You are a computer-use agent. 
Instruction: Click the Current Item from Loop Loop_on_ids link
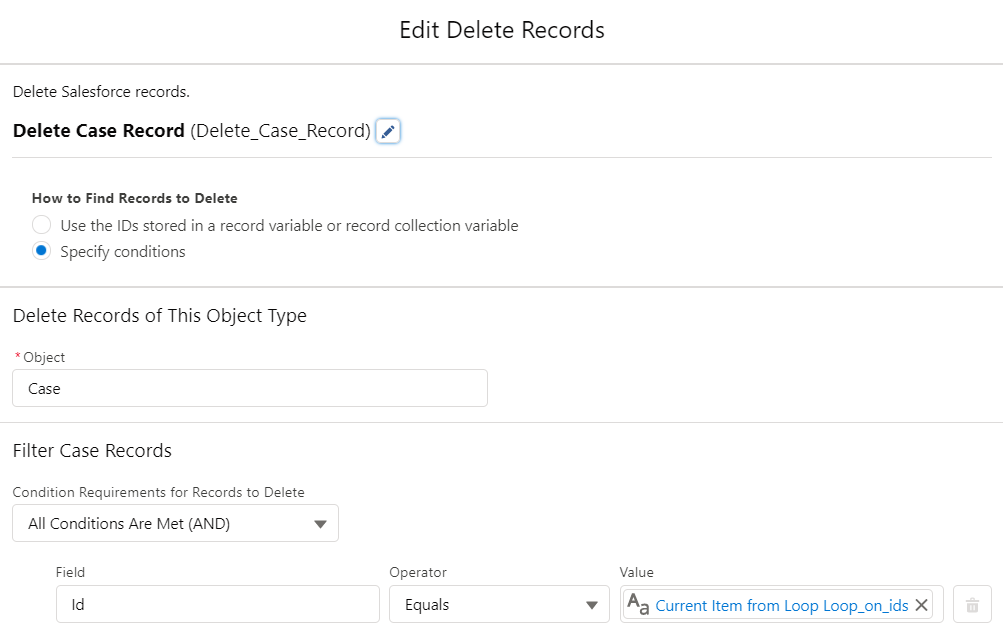click(780, 605)
